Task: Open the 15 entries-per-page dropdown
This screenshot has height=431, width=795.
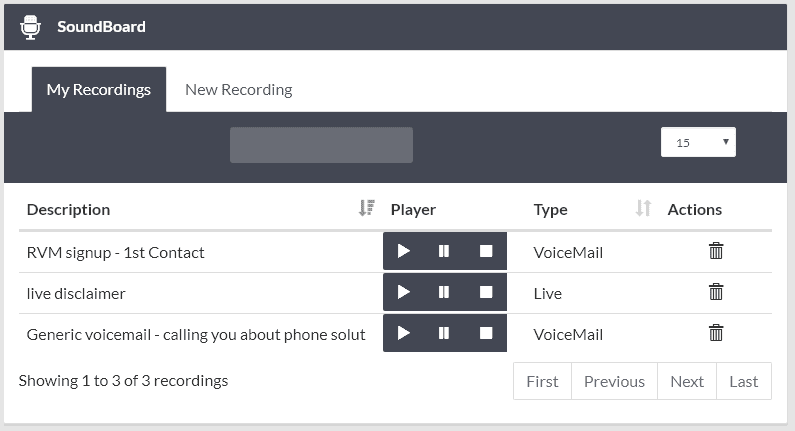Action: tap(698, 142)
